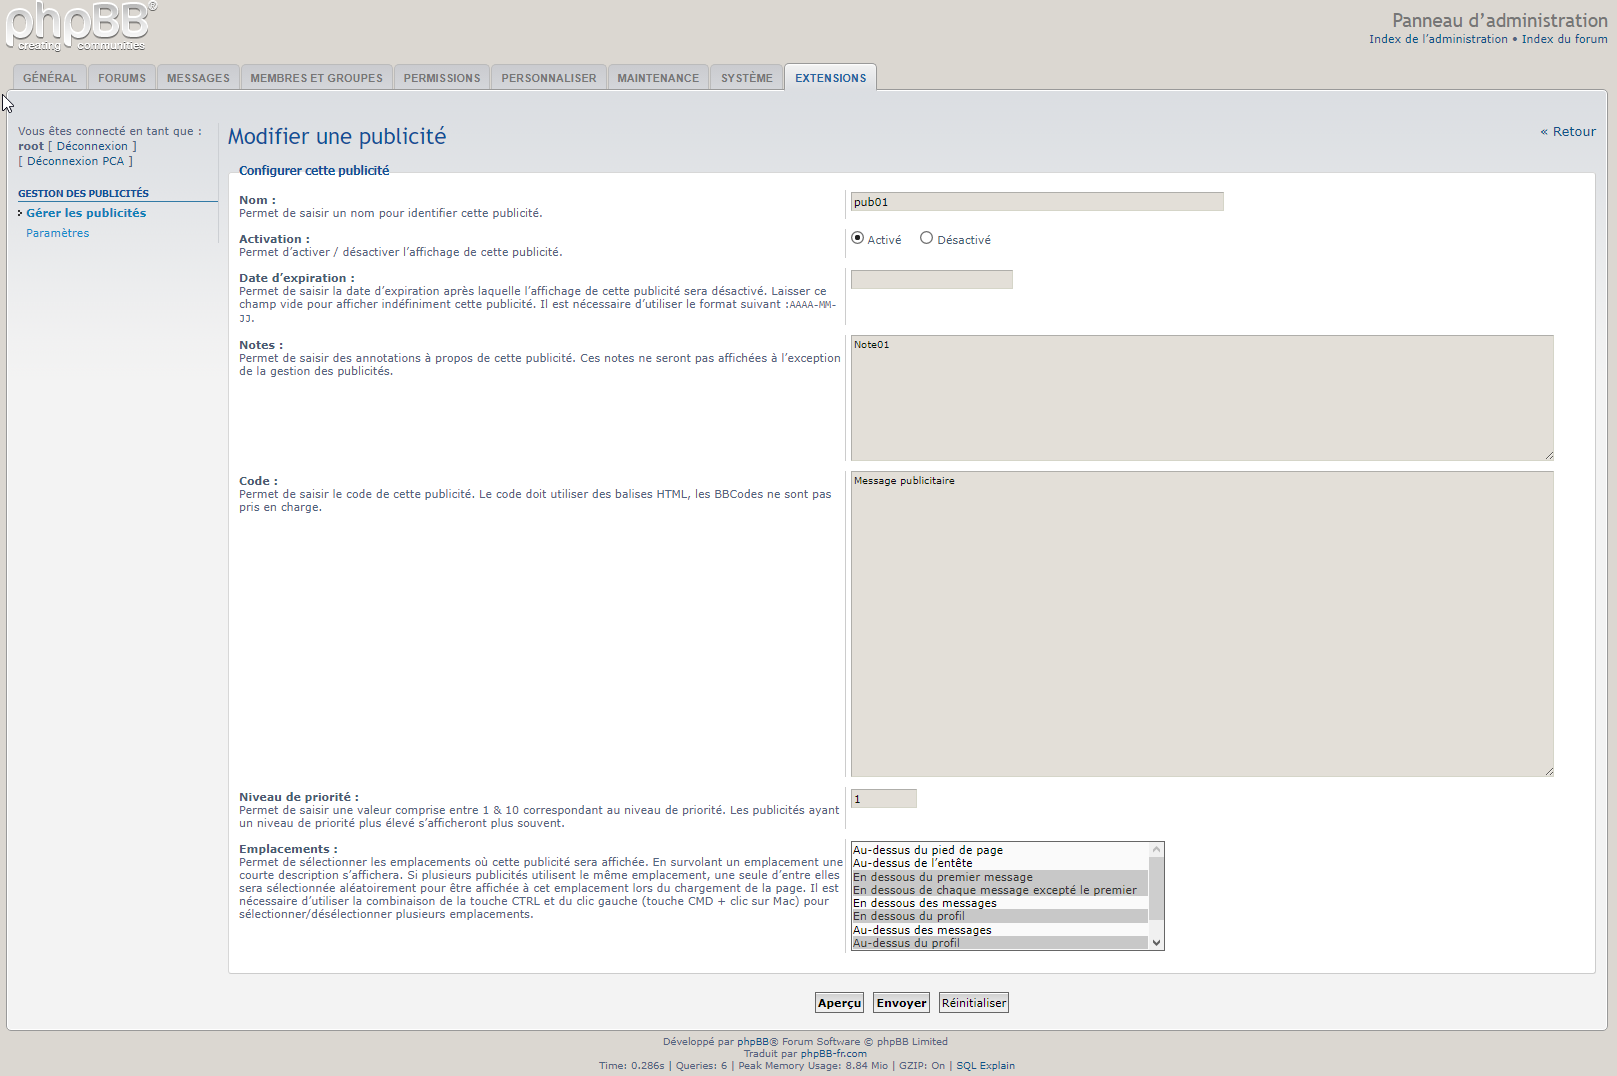Open the Général tab
The height and width of the screenshot is (1076, 1617).
tap(50, 78)
